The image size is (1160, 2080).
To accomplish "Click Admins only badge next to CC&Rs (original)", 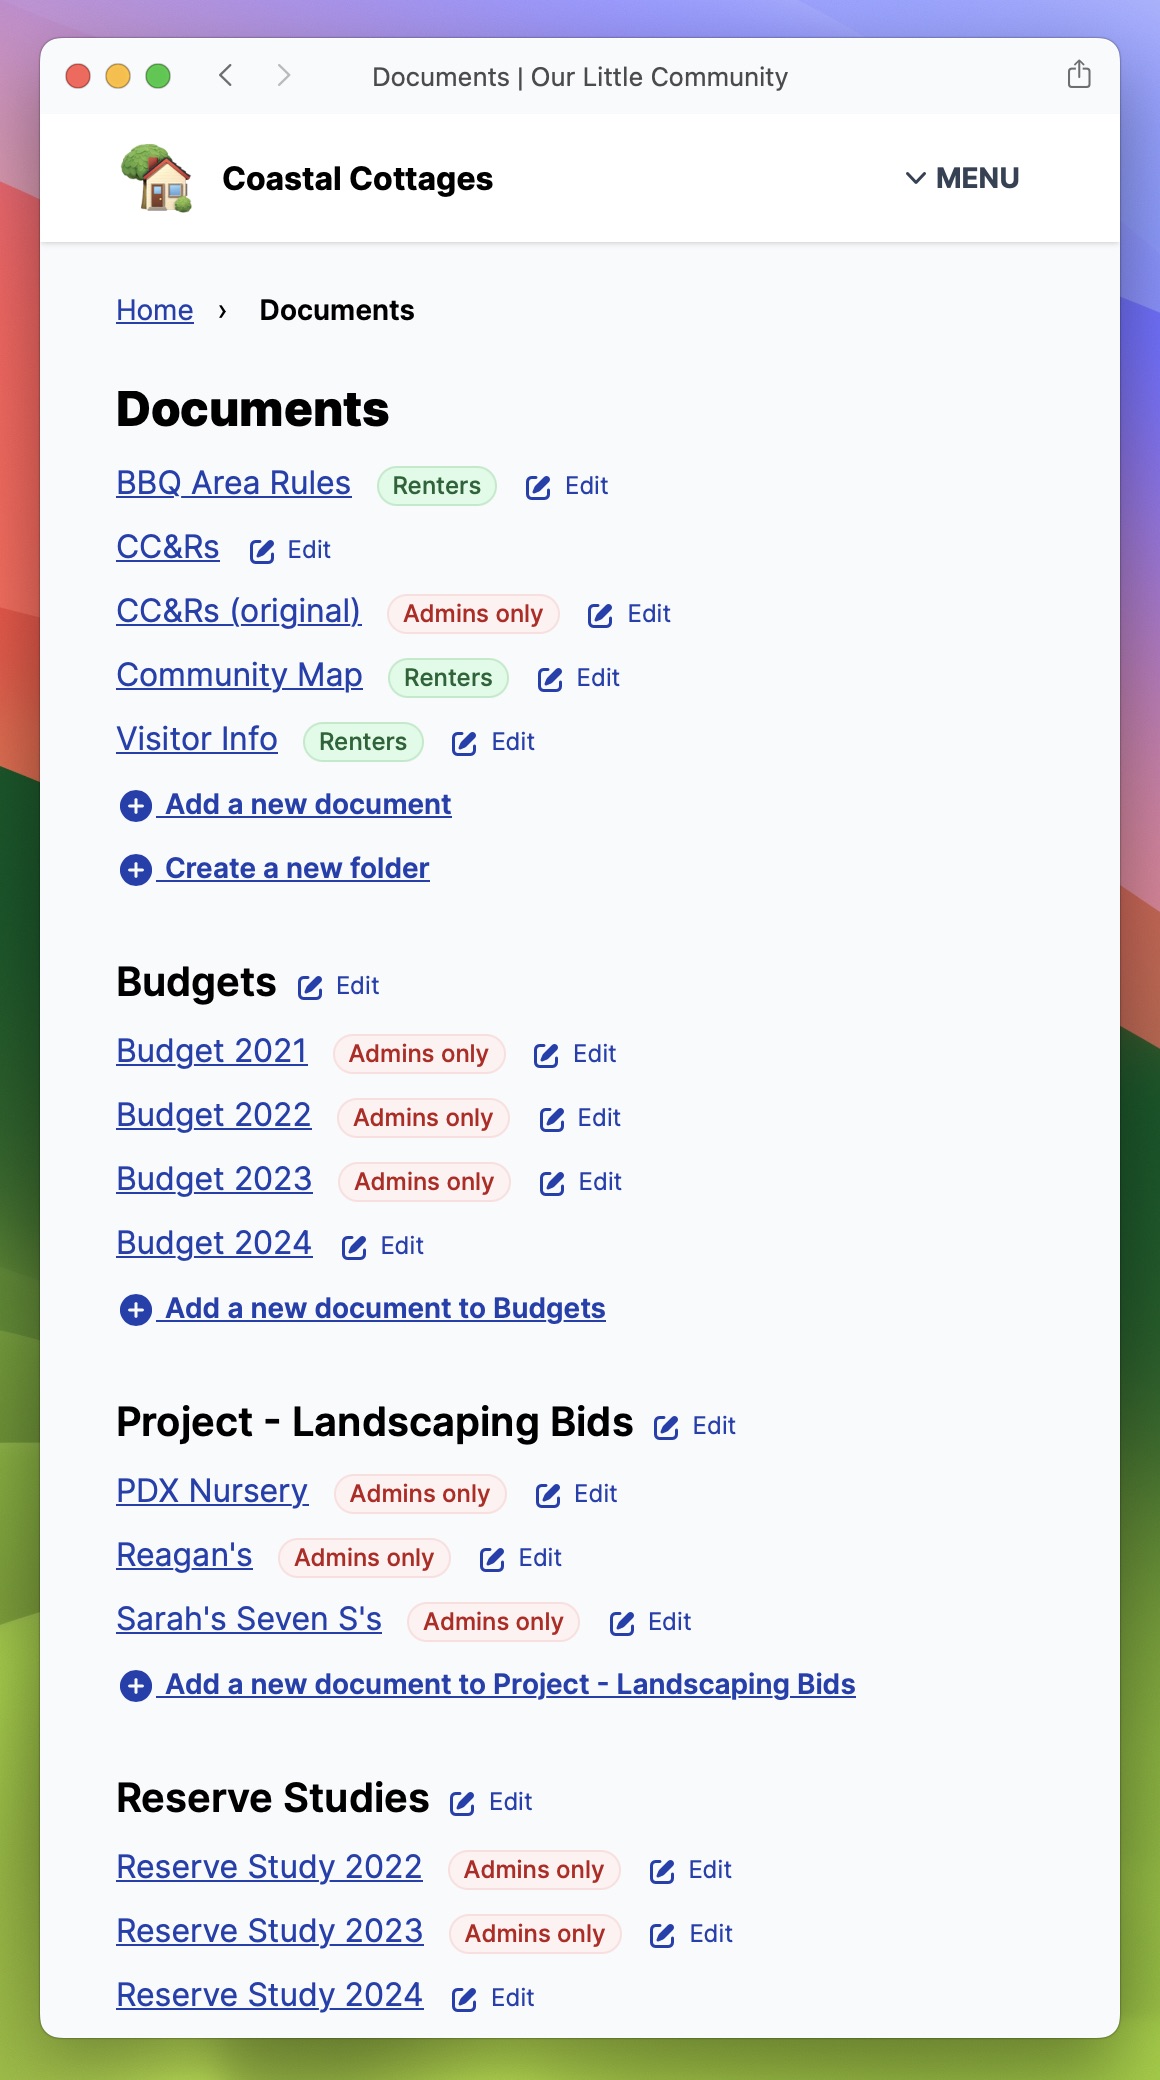I will [x=473, y=614].
